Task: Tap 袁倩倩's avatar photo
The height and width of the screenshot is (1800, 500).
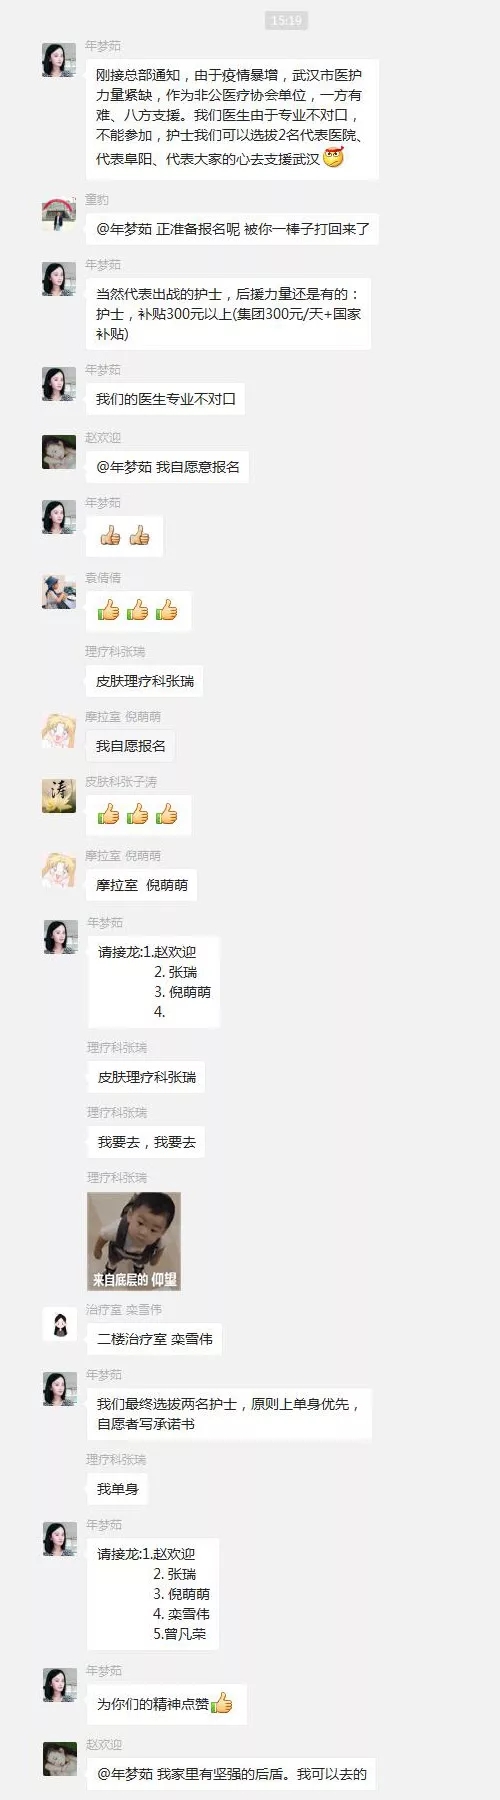Action: pyautogui.click(x=59, y=592)
